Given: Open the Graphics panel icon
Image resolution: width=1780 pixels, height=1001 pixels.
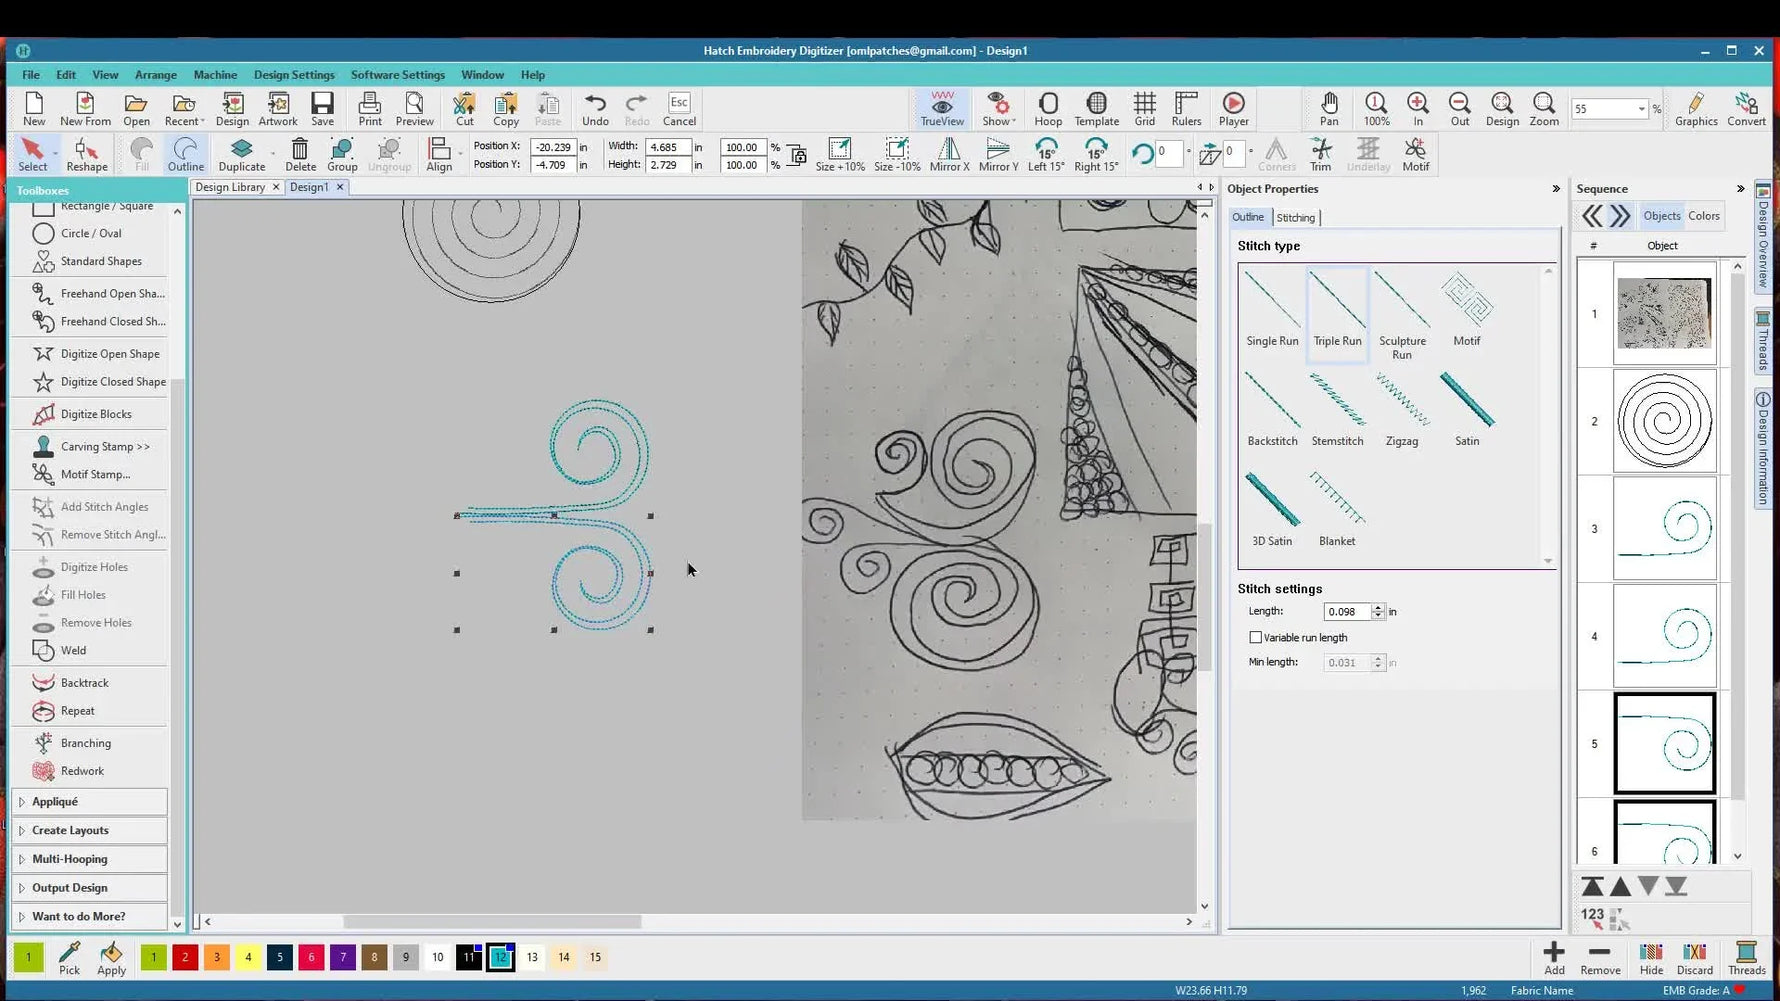Looking at the screenshot, I should tap(1695, 108).
